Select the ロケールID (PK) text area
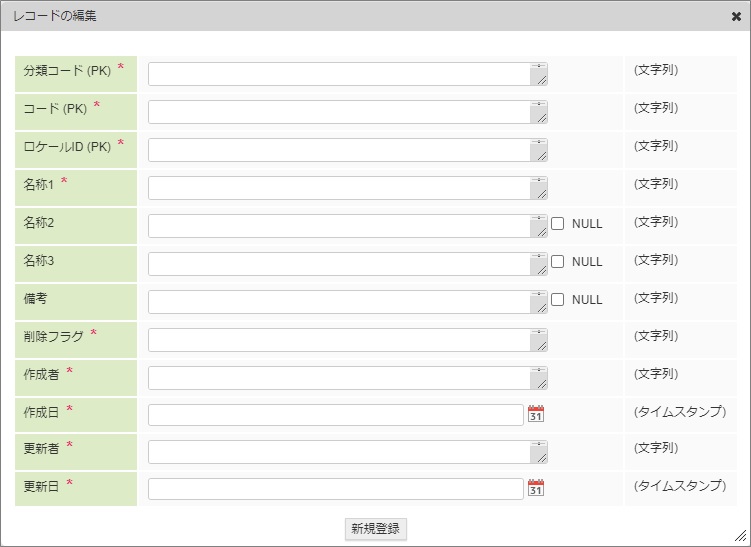Viewport: 751px width, 547px height. tap(338, 150)
